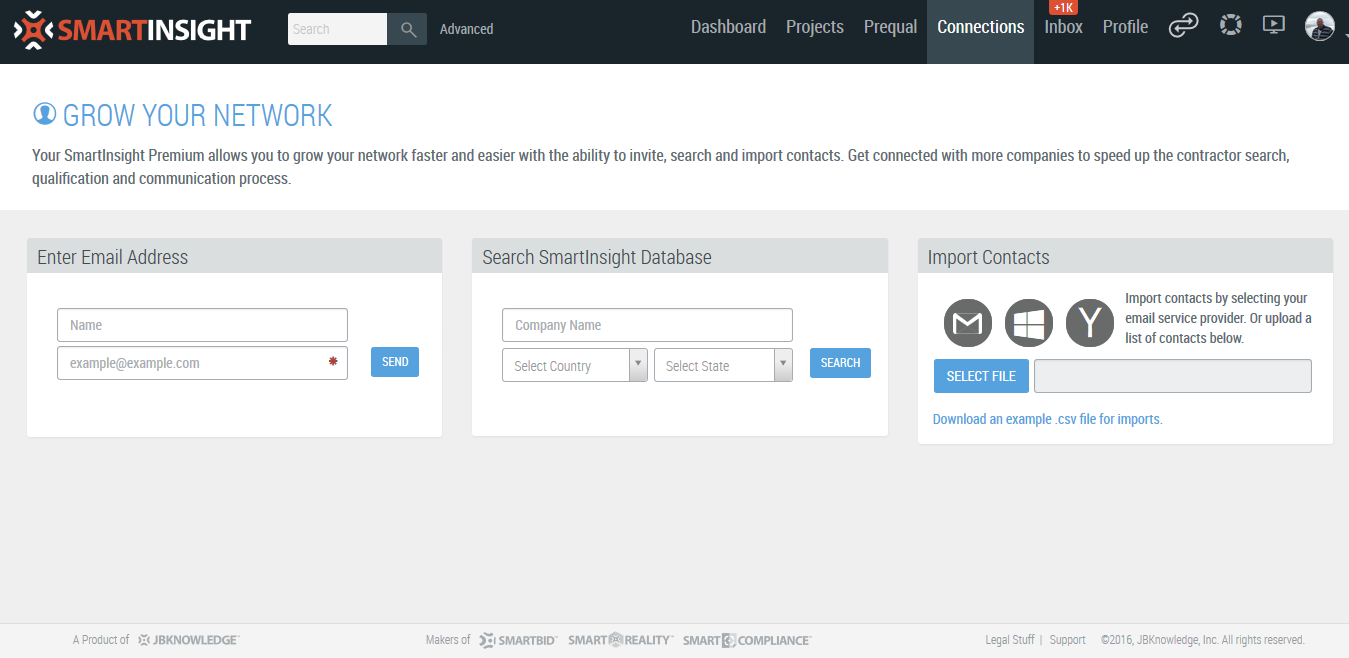Click the 'GROW YOUR NETWORK' heading
The height and width of the screenshot is (658, 1349).
[x=198, y=115]
